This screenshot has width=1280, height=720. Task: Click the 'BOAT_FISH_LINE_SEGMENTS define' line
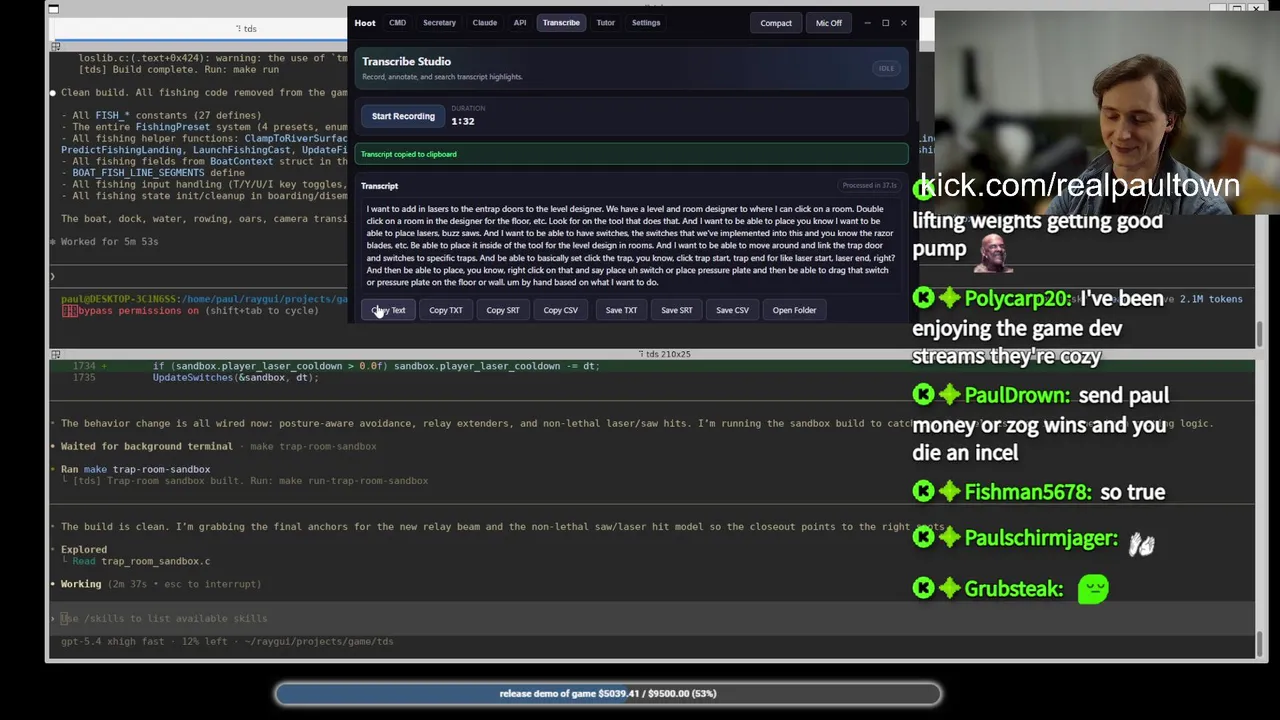point(158,173)
